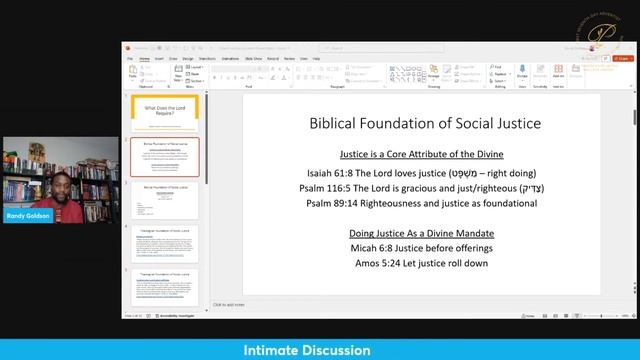The width and height of the screenshot is (640, 360).
Task: Click the font color icon
Action: tap(284, 78)
